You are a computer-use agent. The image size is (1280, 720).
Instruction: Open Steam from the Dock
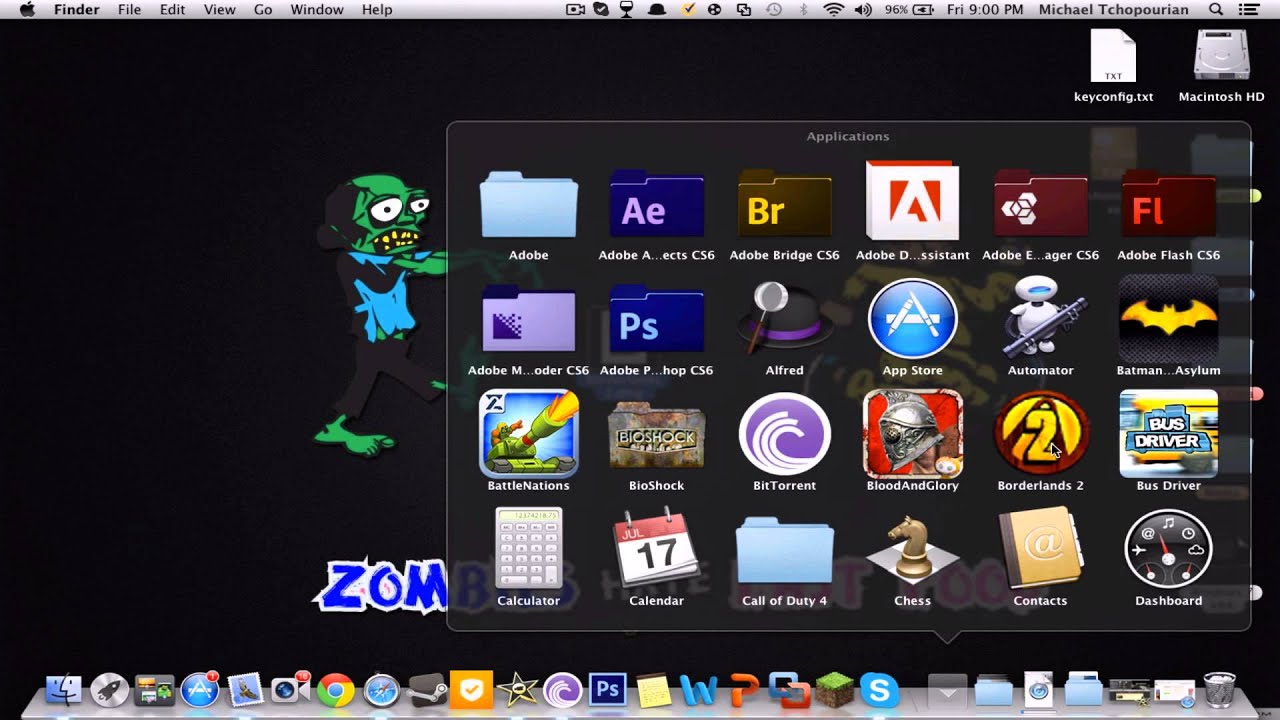(426, 690)
